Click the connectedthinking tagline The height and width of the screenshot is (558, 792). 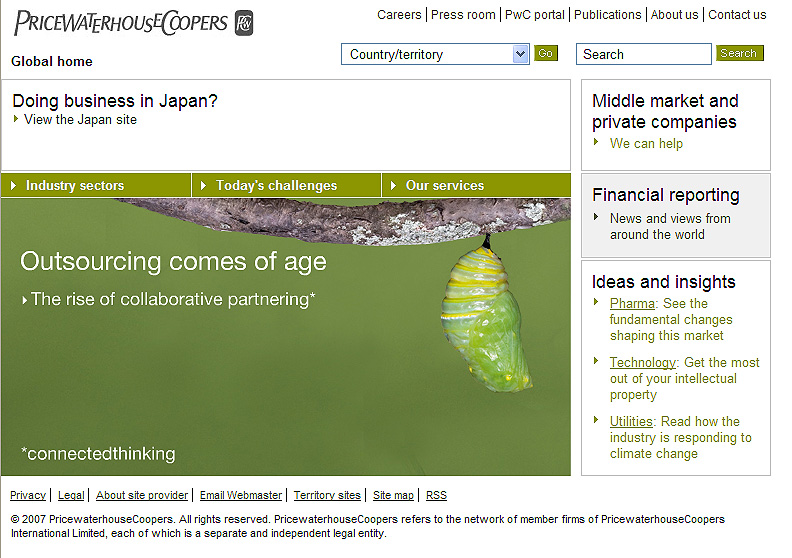tap(98, 453)
